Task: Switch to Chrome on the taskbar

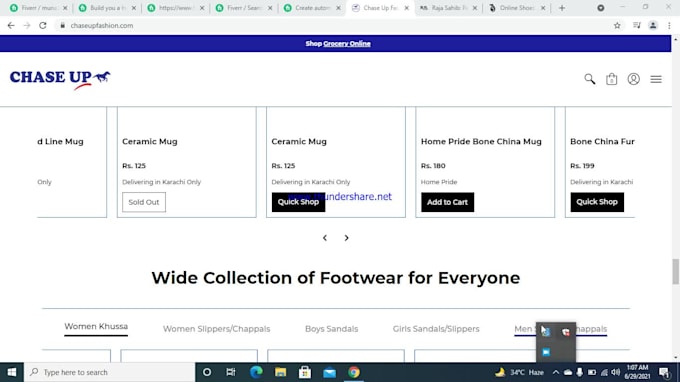Action: (354, 372)
